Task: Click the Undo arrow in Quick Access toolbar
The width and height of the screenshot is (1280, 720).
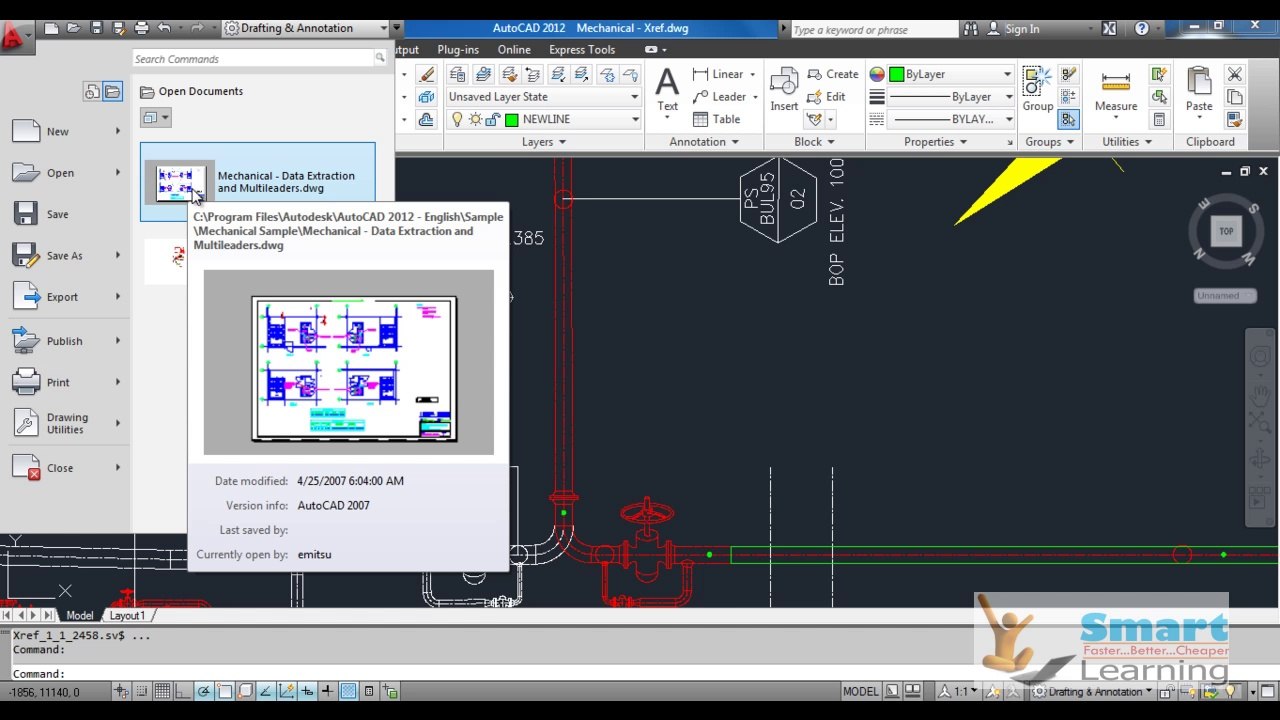Action: click(x=164, y=28)
